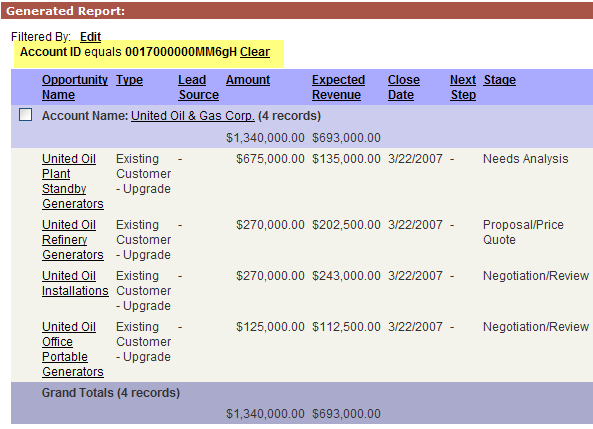Sort by Amount column header
593x429 pixels.
248,80
